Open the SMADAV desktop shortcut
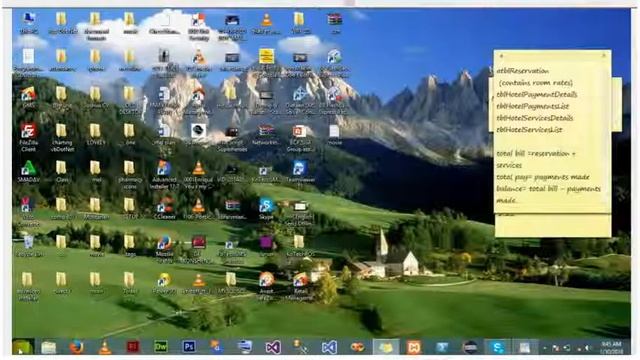This screenshot has height=360, width=640. (28, 171)
